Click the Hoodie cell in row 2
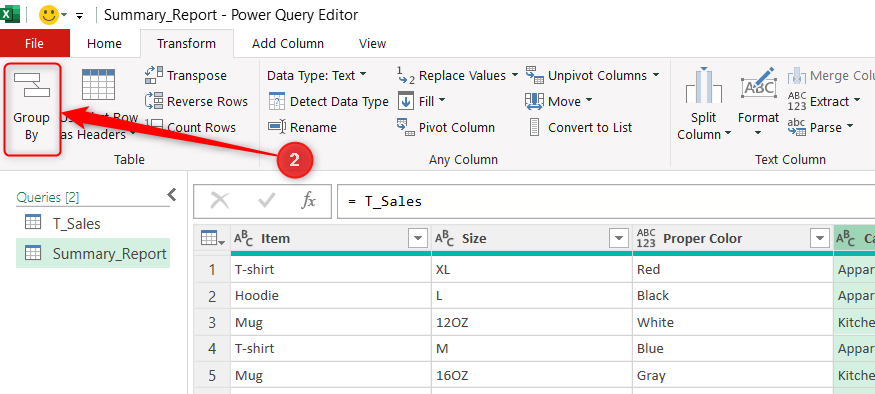 coord(331,296)
